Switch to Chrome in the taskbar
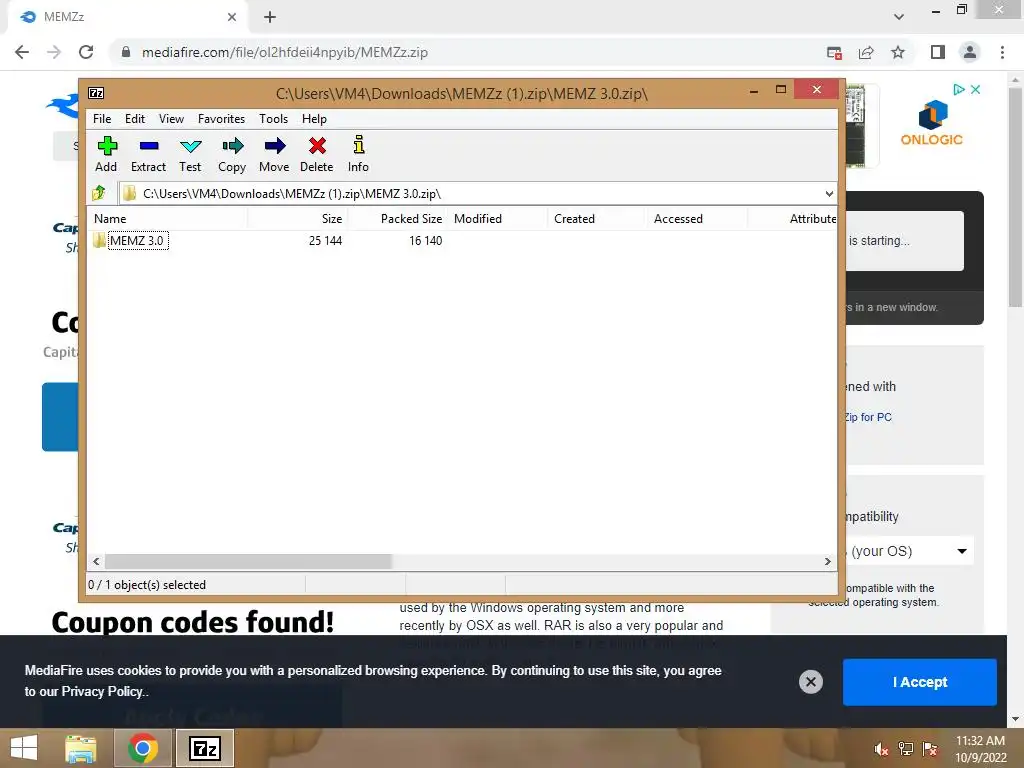 pos(143,748)
